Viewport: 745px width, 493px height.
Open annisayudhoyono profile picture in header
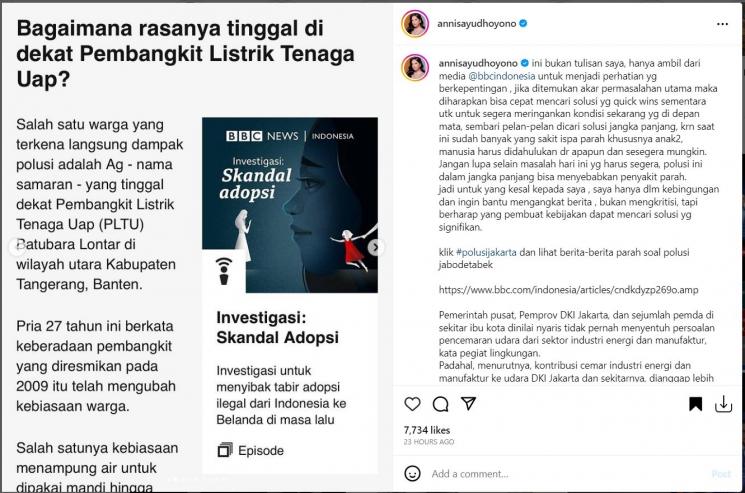coord(415,23)
